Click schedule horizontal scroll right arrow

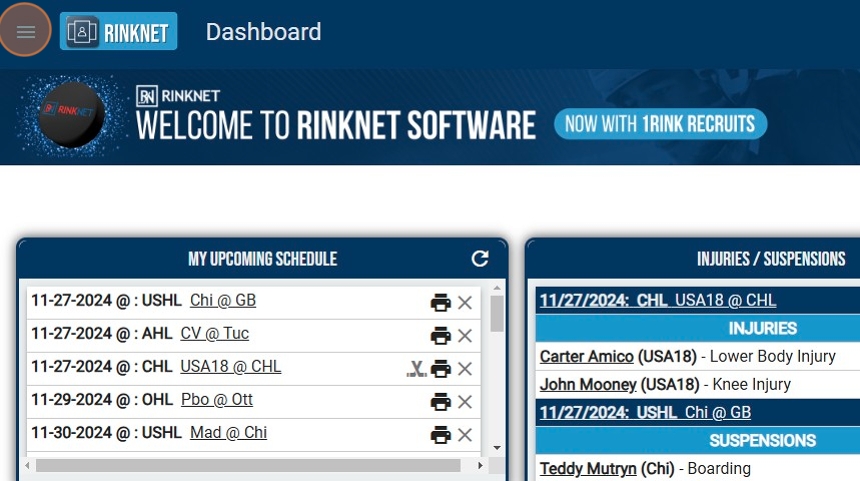(480, 466)
